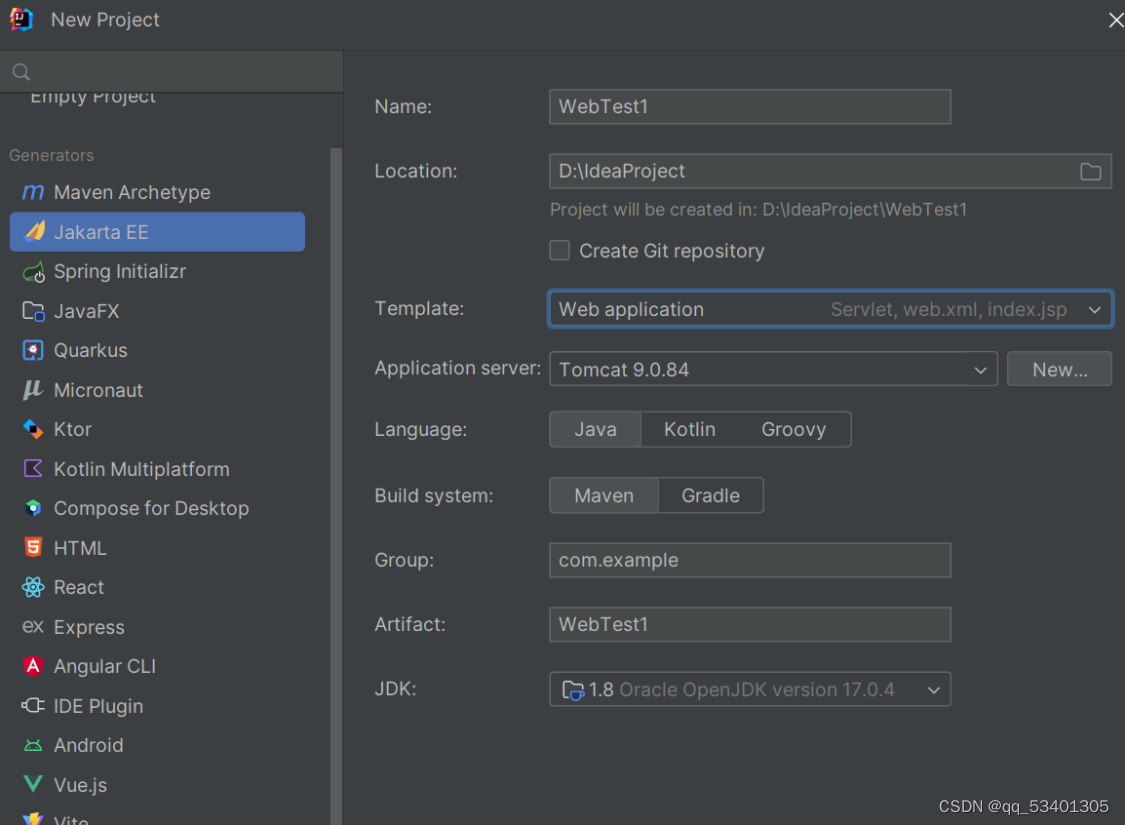Viewport: 1125px width, 825px height.
Task: Open the Template dropdown
Action: [830, 309]
